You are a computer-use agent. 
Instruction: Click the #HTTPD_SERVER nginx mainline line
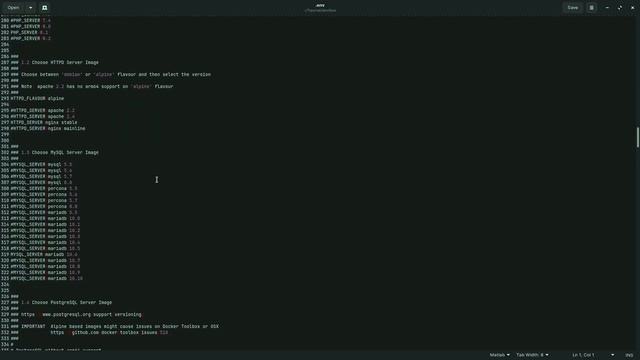tap(48, 128)
